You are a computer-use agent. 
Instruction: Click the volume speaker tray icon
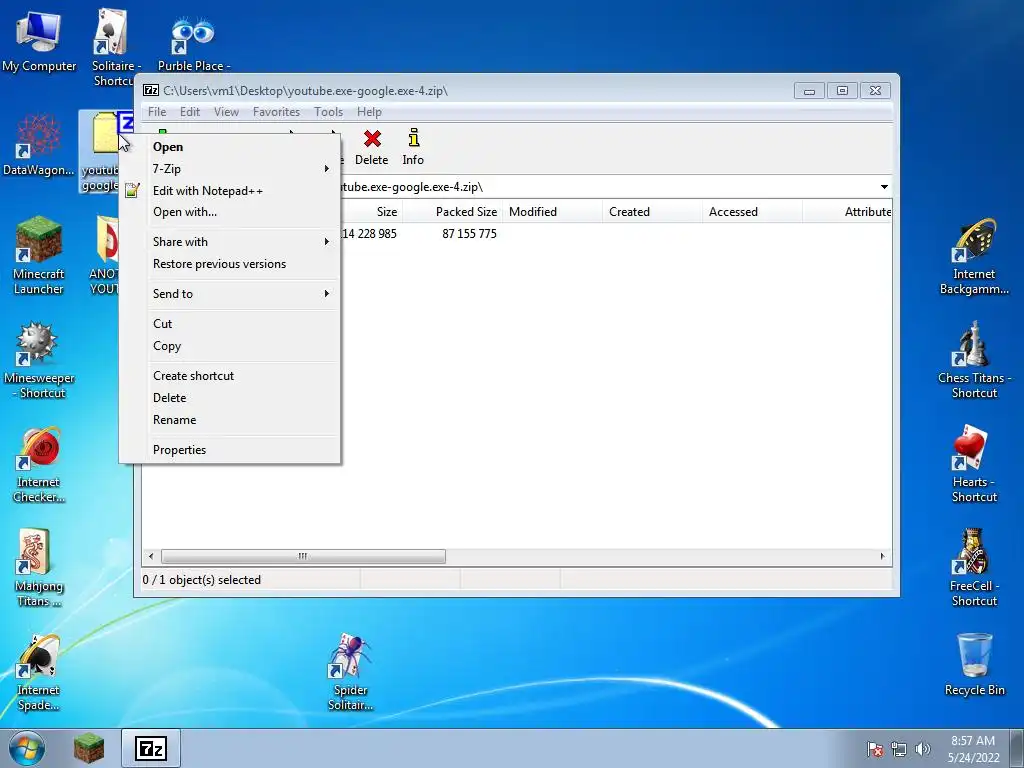click(x=922, y=749)
